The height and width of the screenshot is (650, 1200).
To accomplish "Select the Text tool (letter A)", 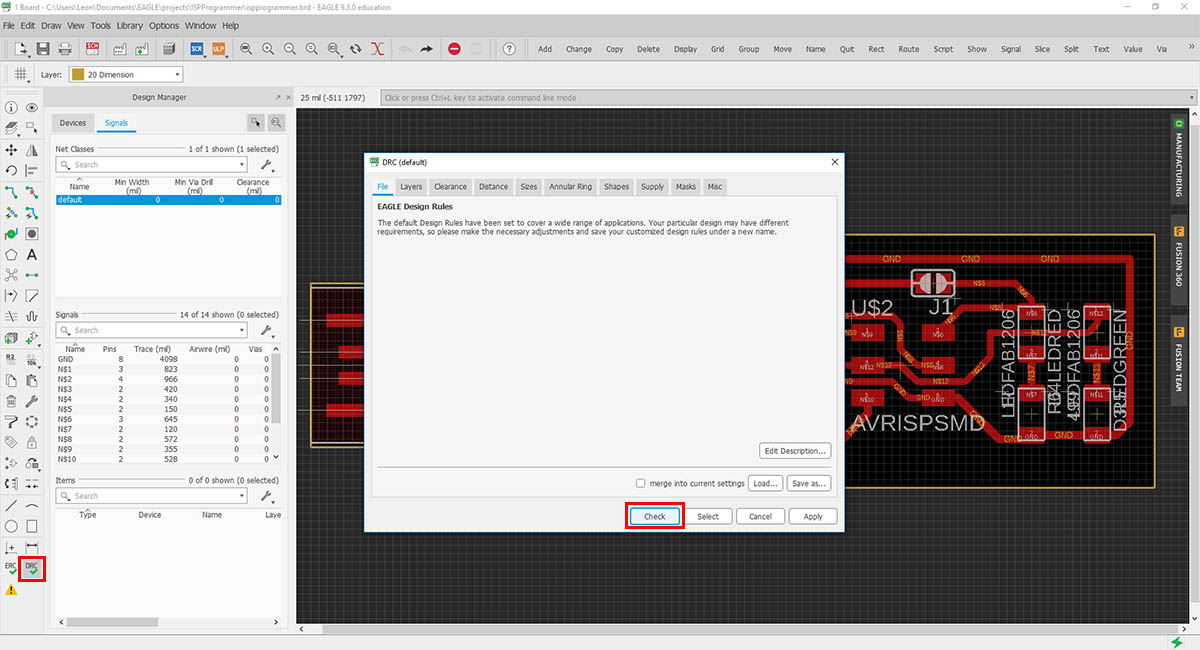I will (x=32, y=255).
